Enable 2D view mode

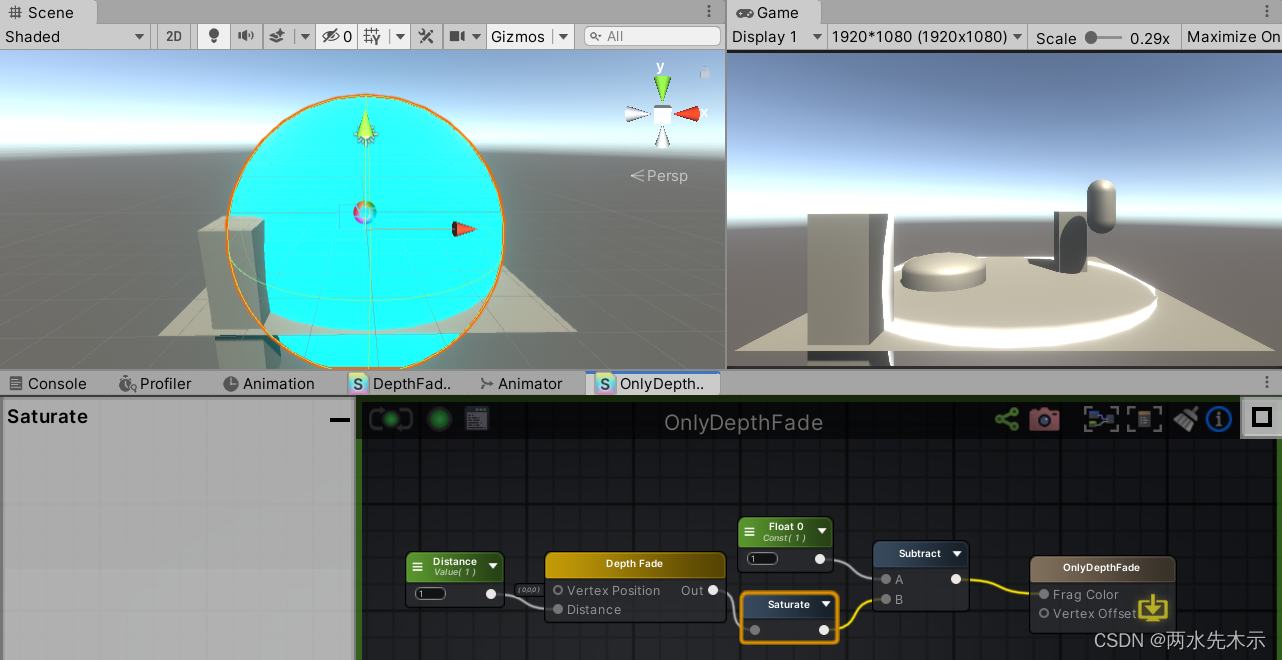[x=173, y=36]
